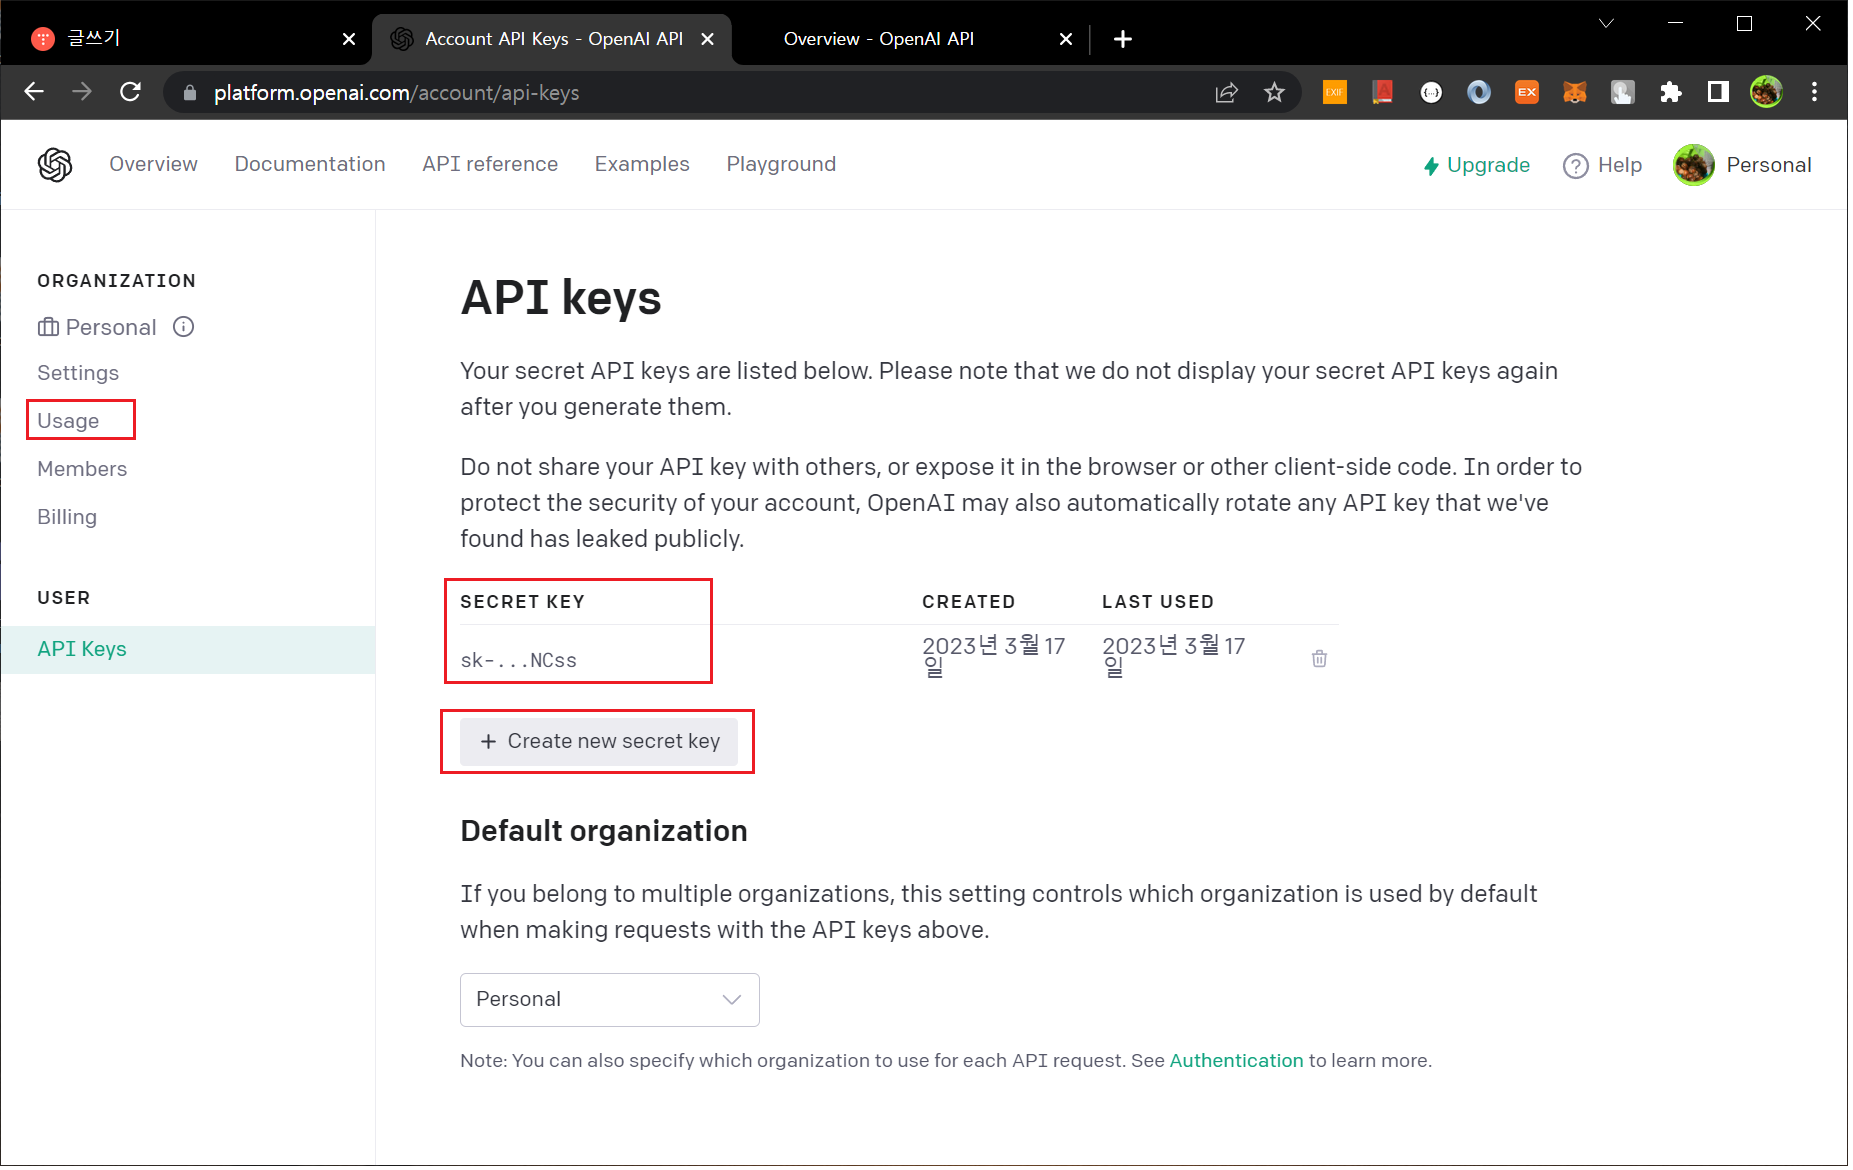Open the orange EX extension icon
The height and width of the screenshot is (1170, 1853).
click(x=1526, y=92)
